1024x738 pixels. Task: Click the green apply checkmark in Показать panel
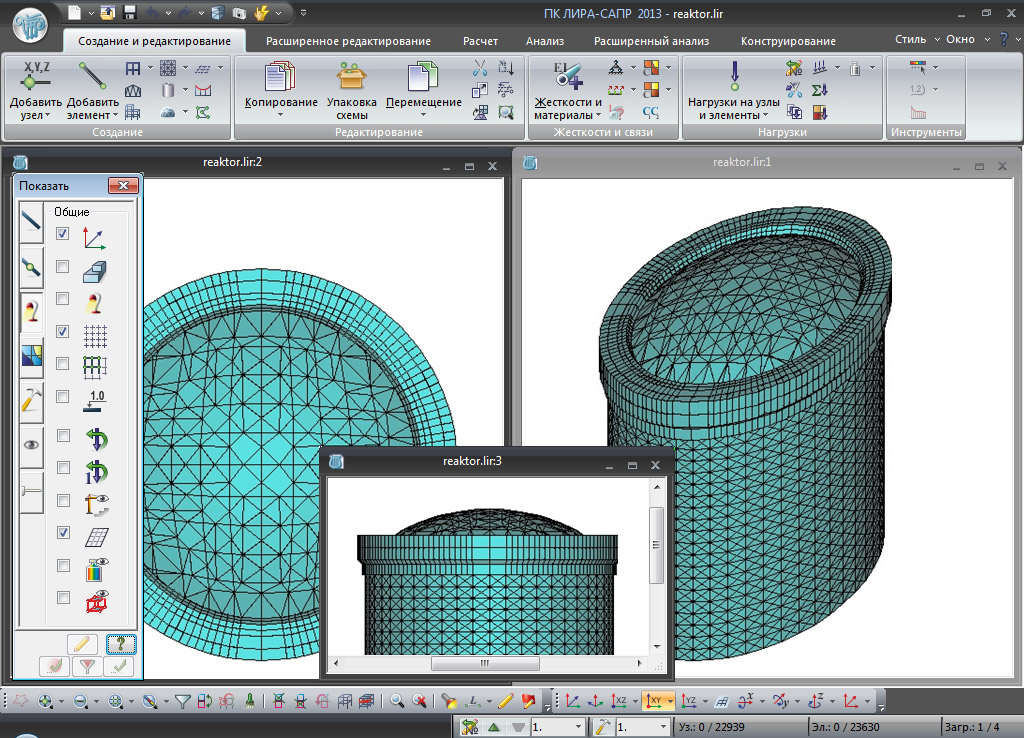coord(120,666)
